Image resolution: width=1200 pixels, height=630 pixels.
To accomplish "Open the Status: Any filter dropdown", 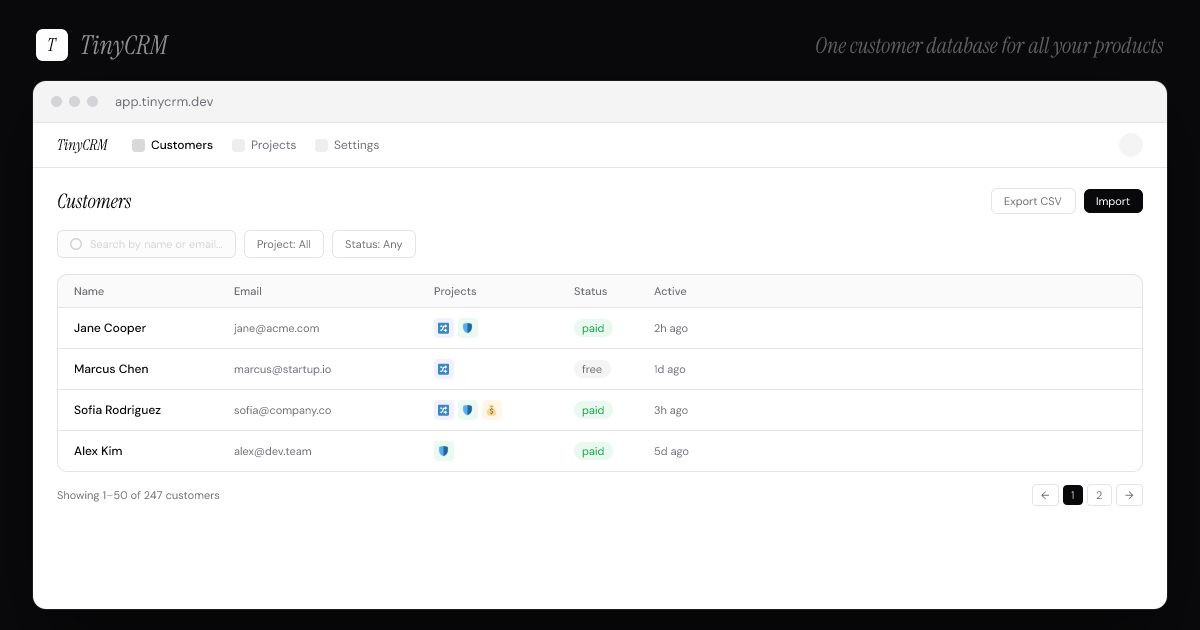I will click(374, 244).
